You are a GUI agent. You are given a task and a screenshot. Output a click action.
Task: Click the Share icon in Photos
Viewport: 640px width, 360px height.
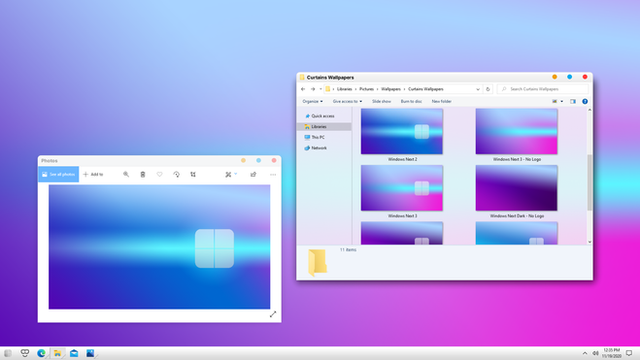pyautogui.click(x=253, y=174)
